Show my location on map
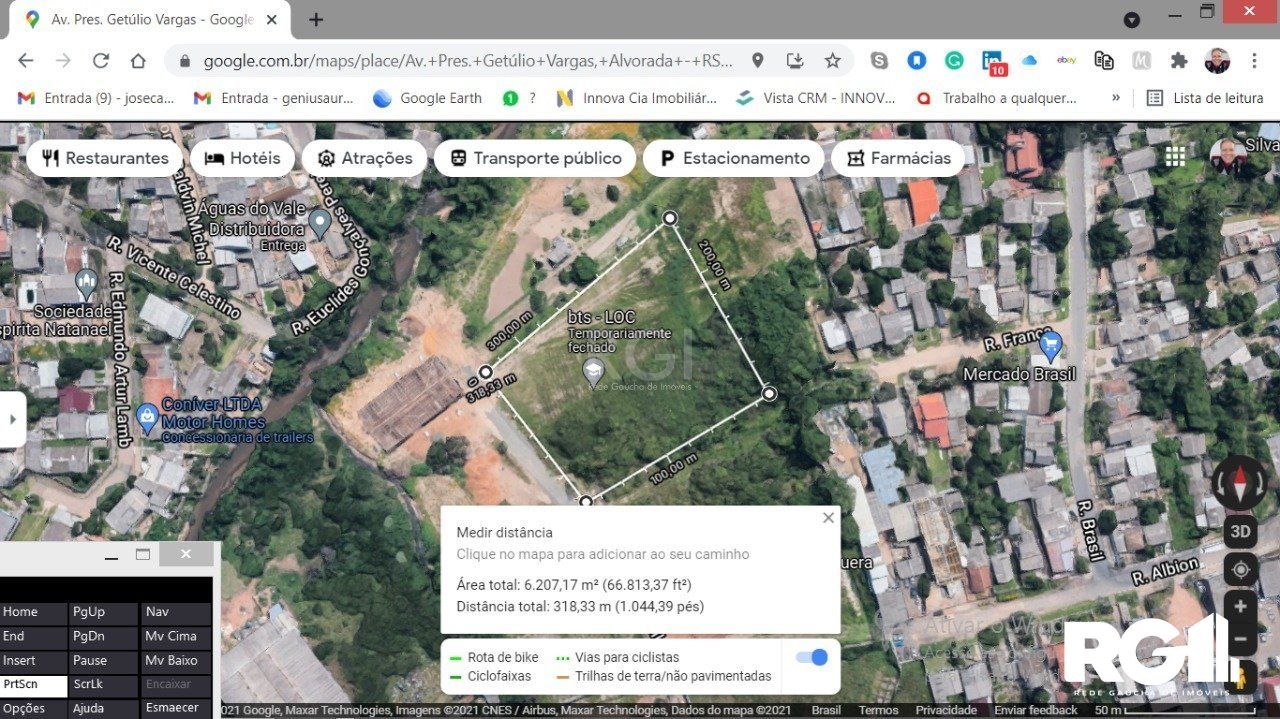1280x719 pixels. pyautogui.click(x=1240, y=570)
